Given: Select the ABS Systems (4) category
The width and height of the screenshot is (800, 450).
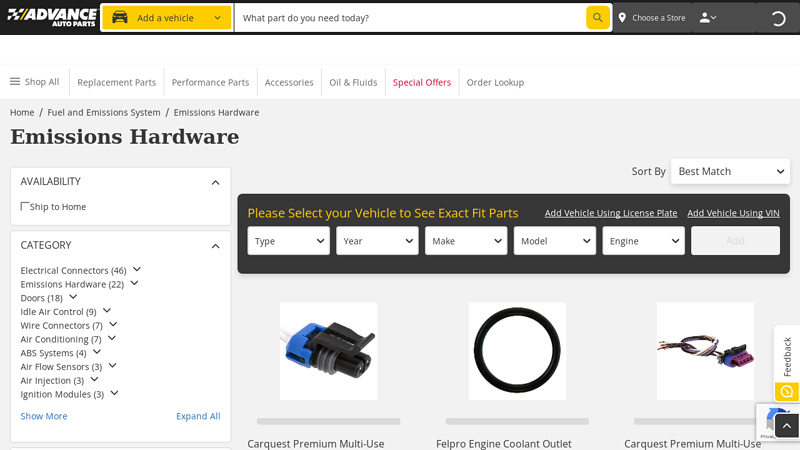Looking at the screenshot, I should pos(54,353).
